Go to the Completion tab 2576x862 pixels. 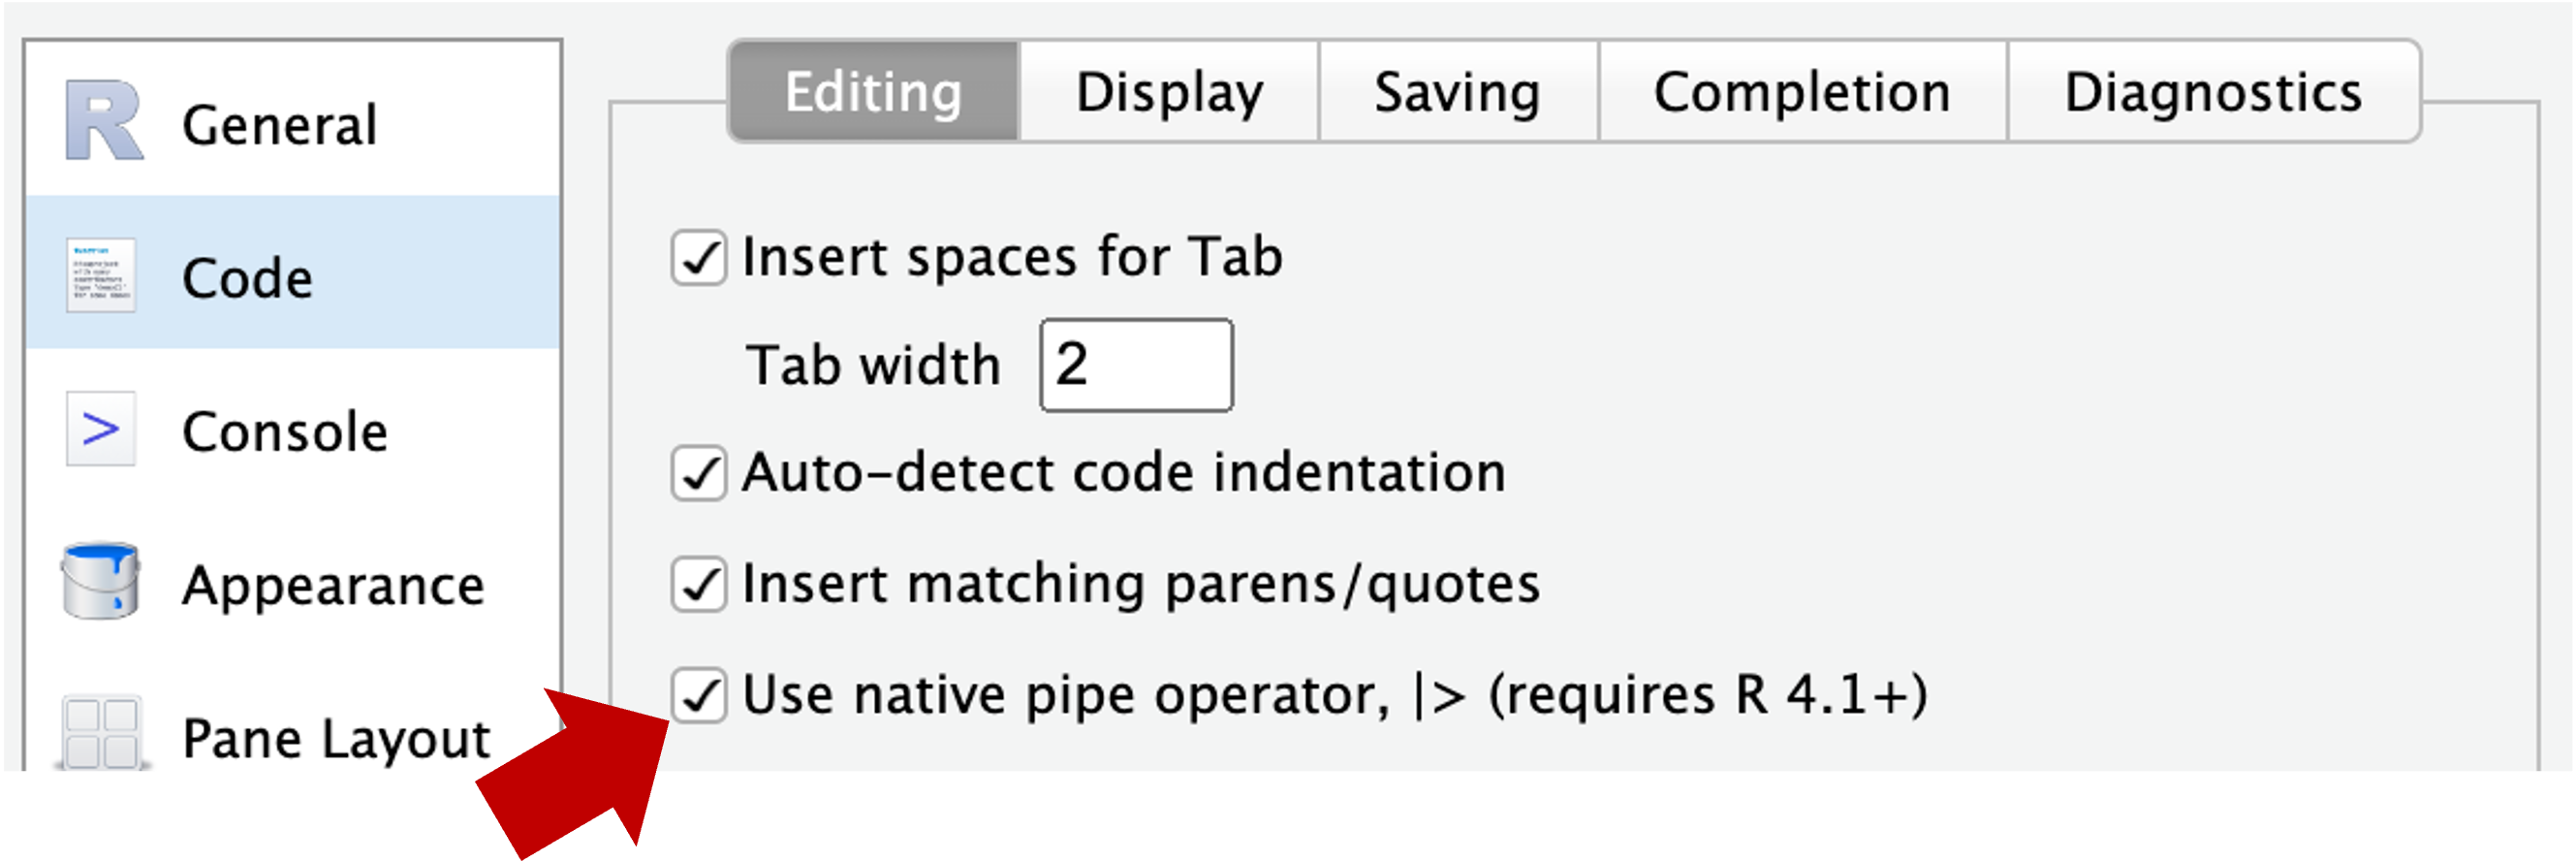coord(1802,92)
